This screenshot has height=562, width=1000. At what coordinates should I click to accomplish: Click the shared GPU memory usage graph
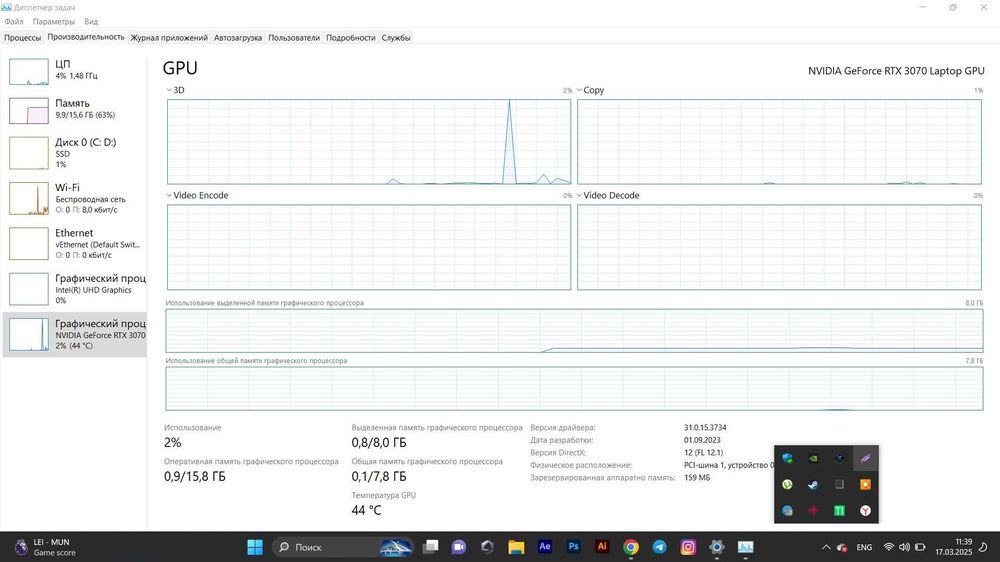click(574, 388)
